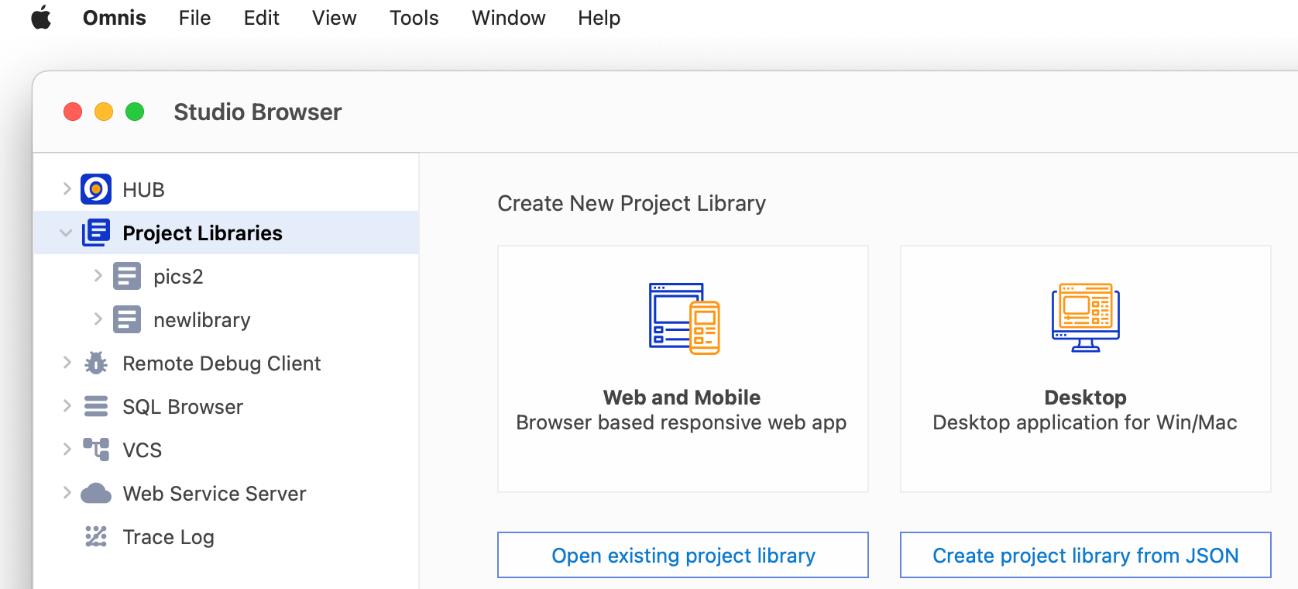
Task: Click the Studio Browser window title
Action: 258,112
